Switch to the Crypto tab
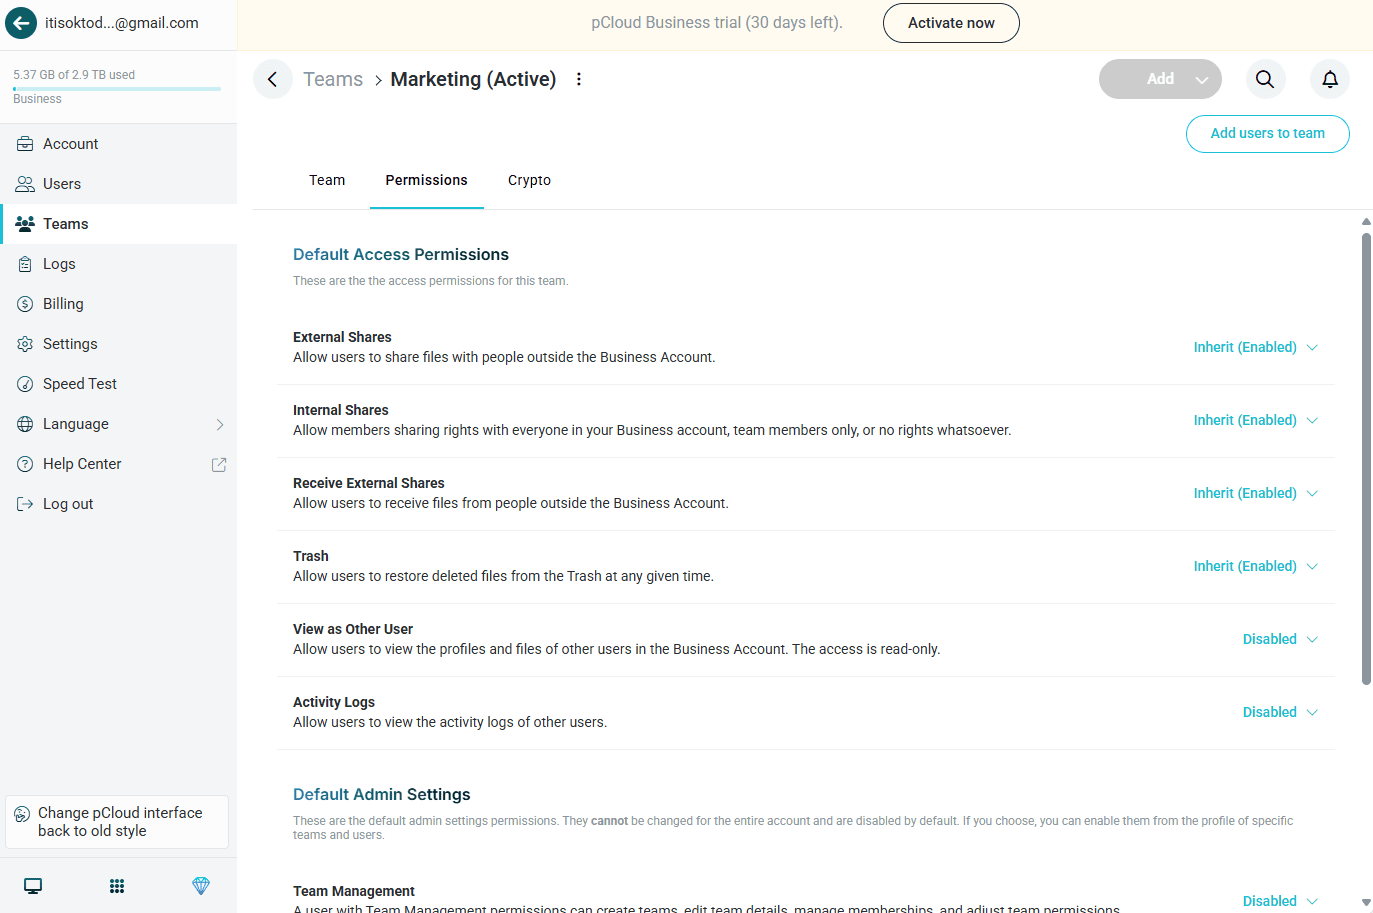1373x913 pixels. click(x=529, y=180)
